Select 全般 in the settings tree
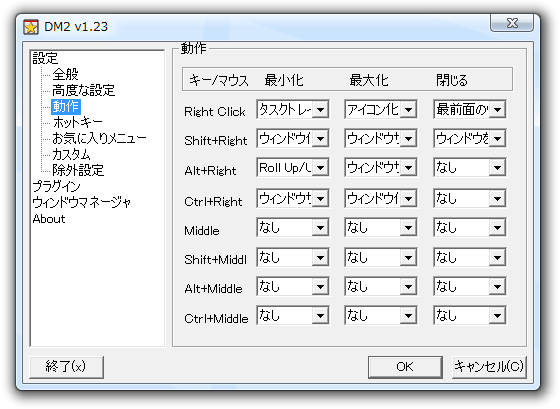Viewport: 560px width, 409px height. [65, 74]
